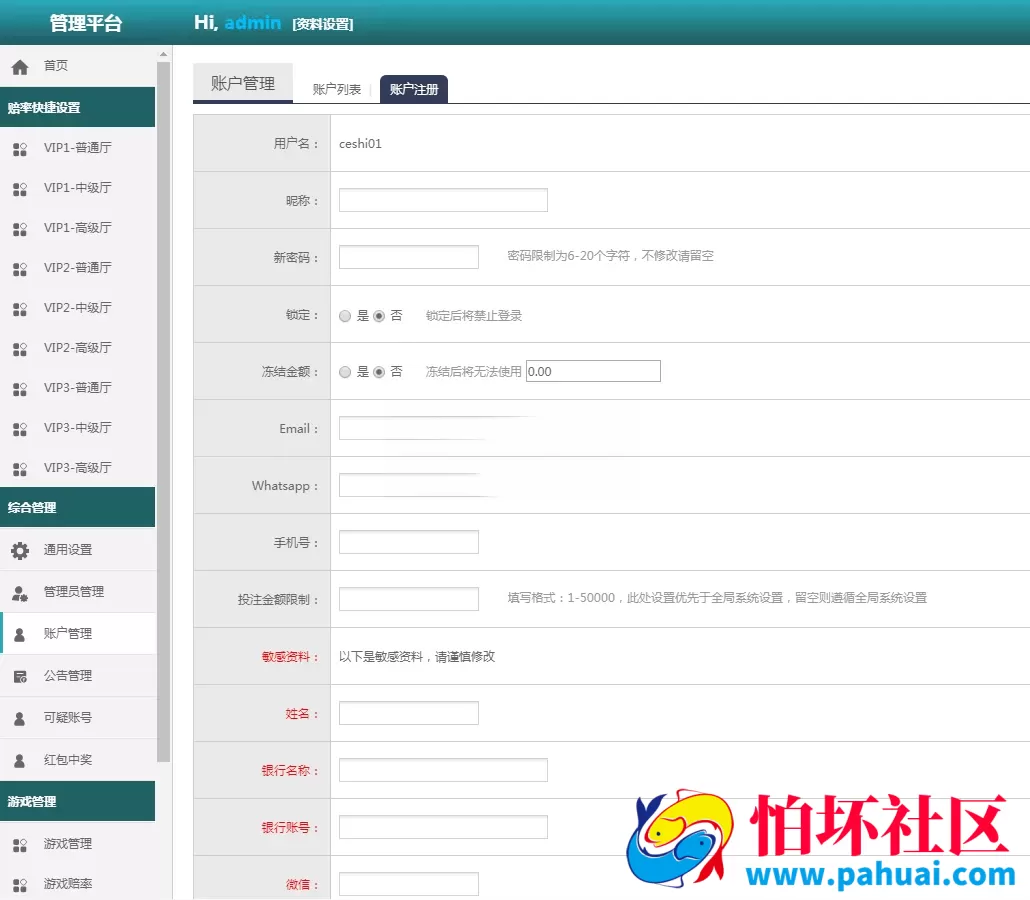Click the username value ceshi01
1030x900 pixels.
pos(360,144)
